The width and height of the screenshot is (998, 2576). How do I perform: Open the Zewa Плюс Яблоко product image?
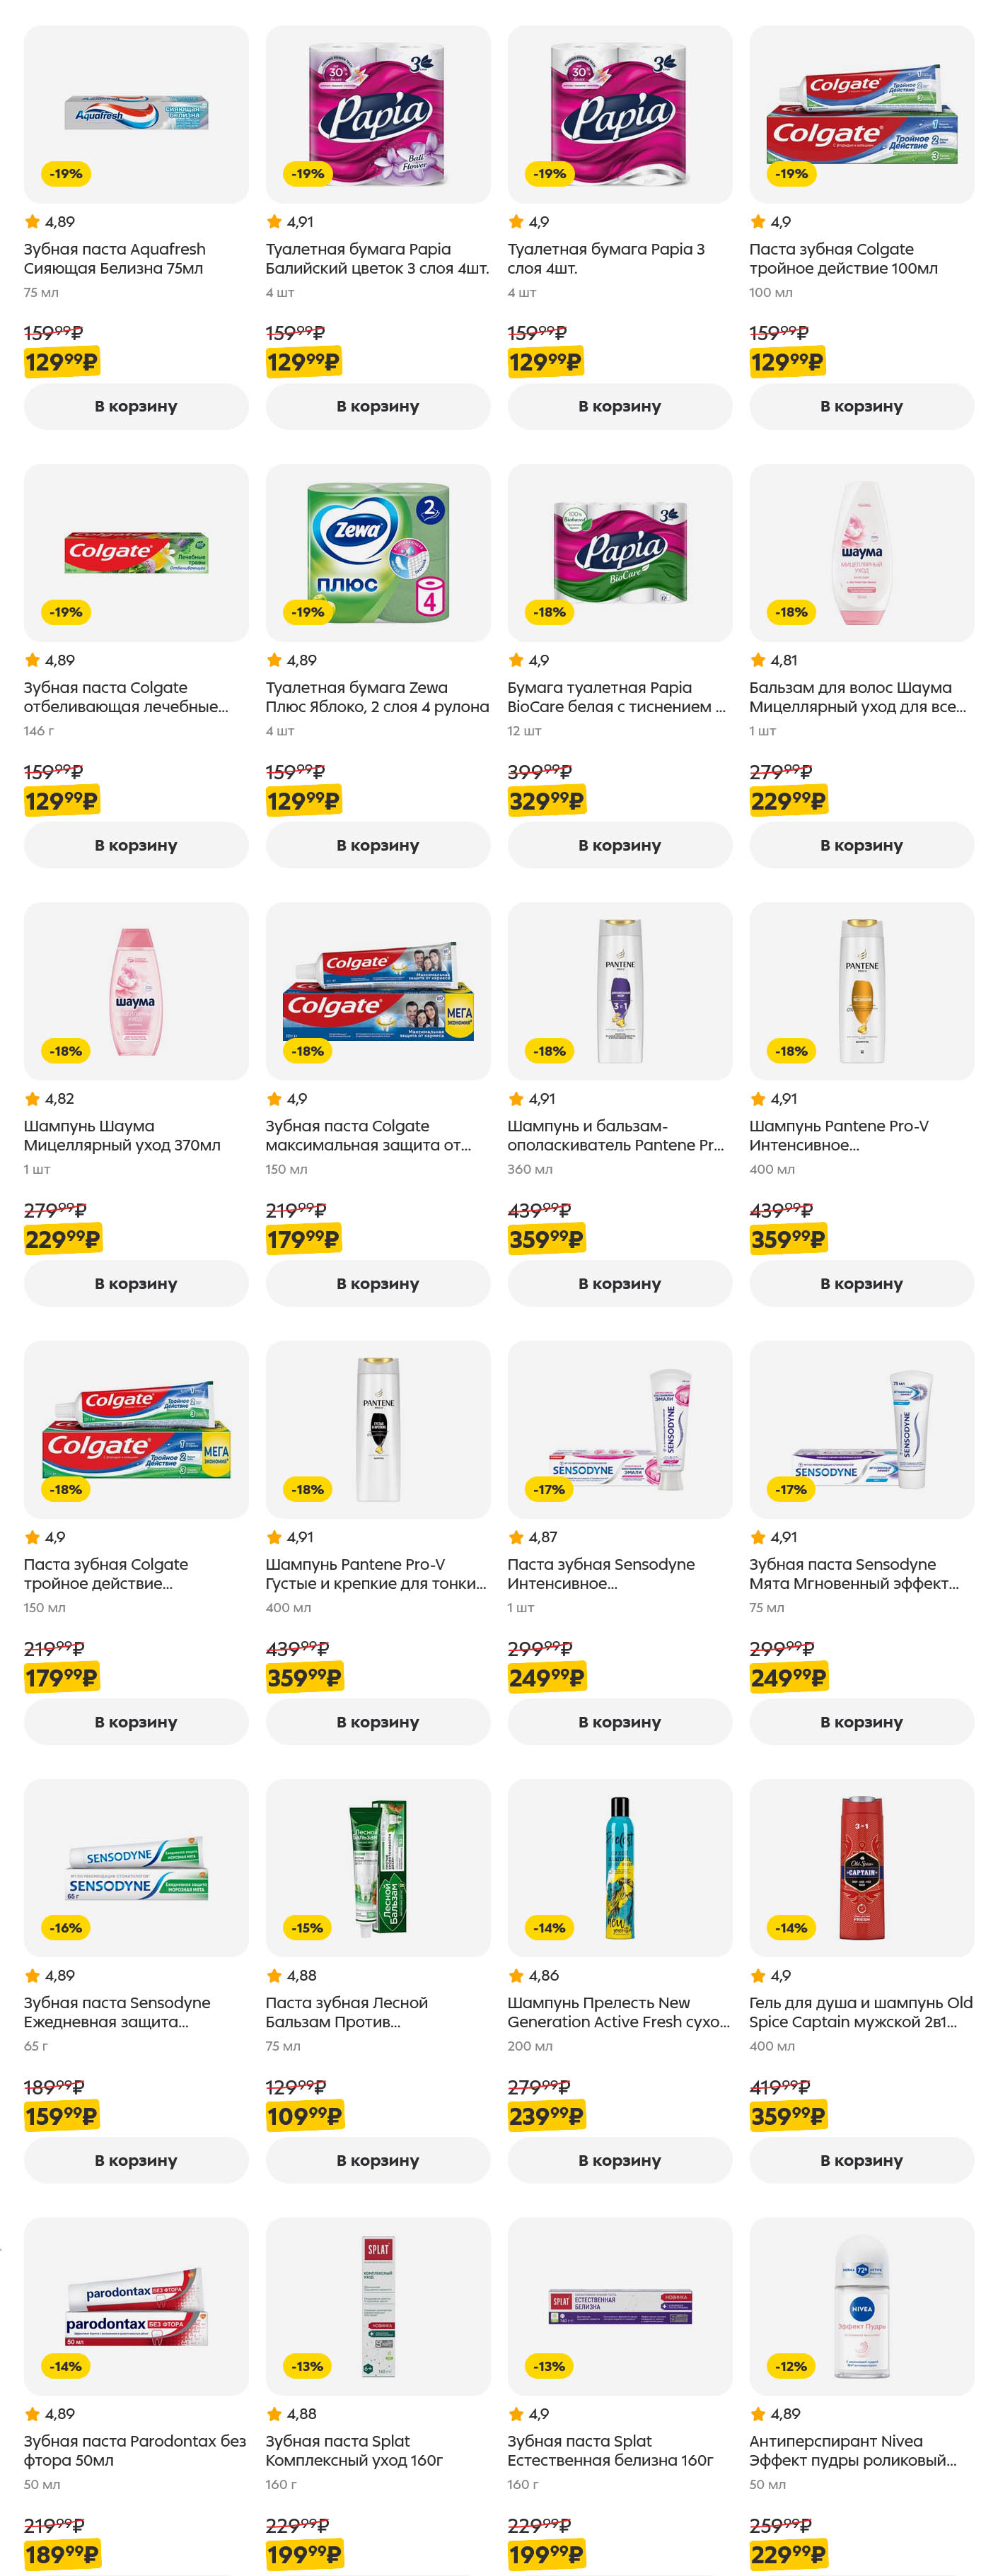(x=377, y=552)
